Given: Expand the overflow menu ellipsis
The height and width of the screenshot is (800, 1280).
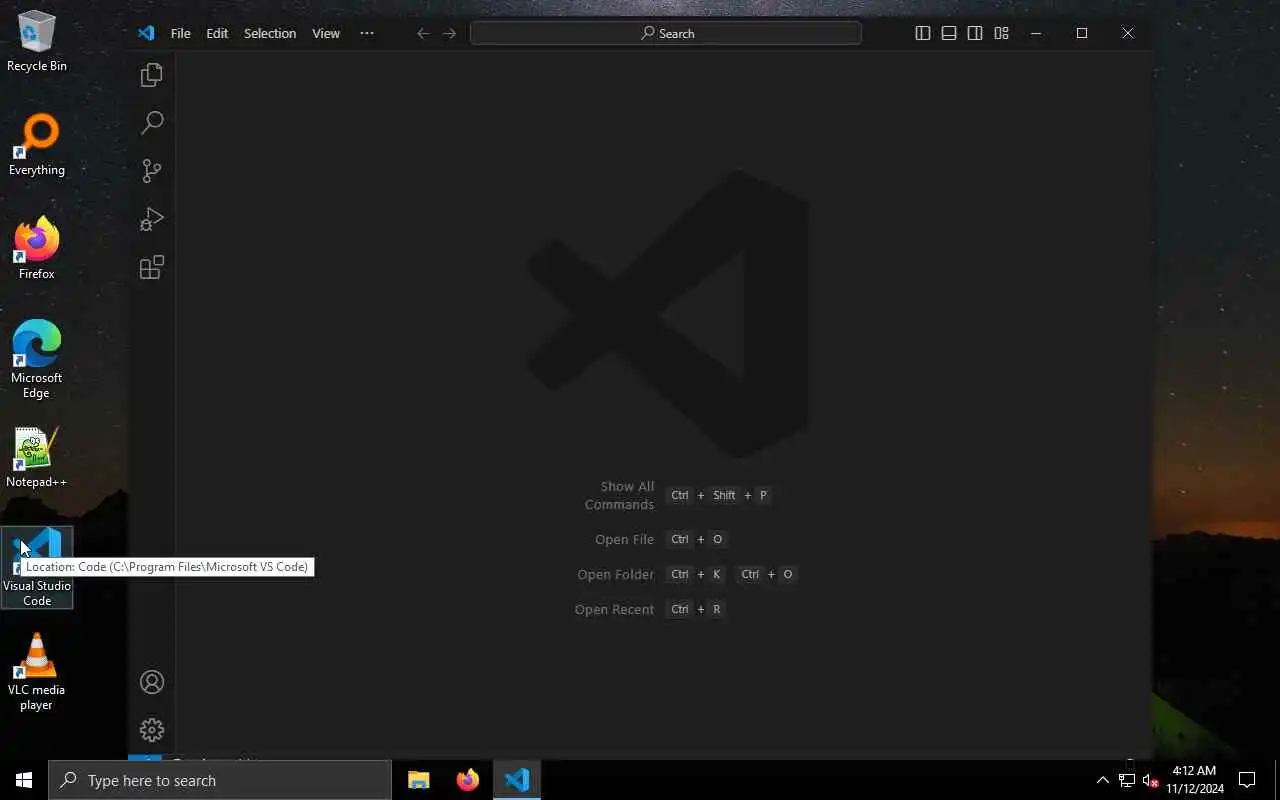Looking at the screenshot, I should 367,33.
